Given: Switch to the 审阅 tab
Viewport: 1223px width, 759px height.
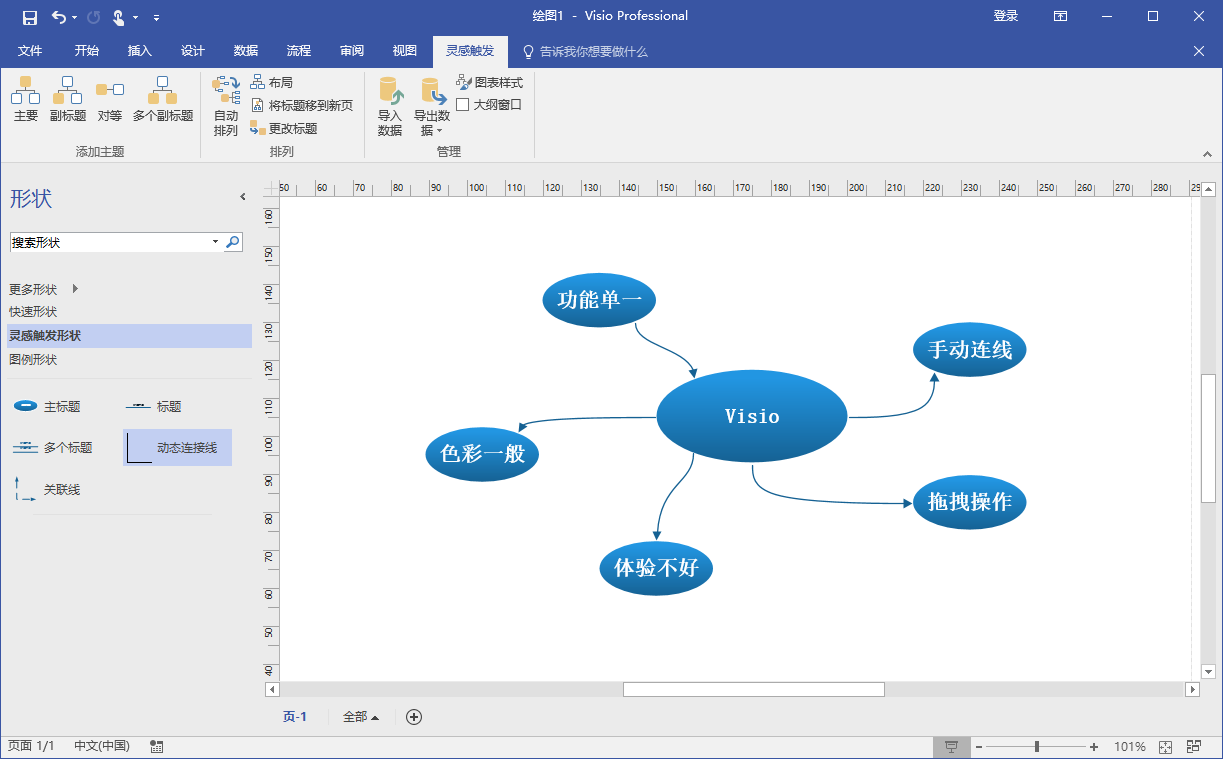Looking at the screenshot, I should 352,51.
